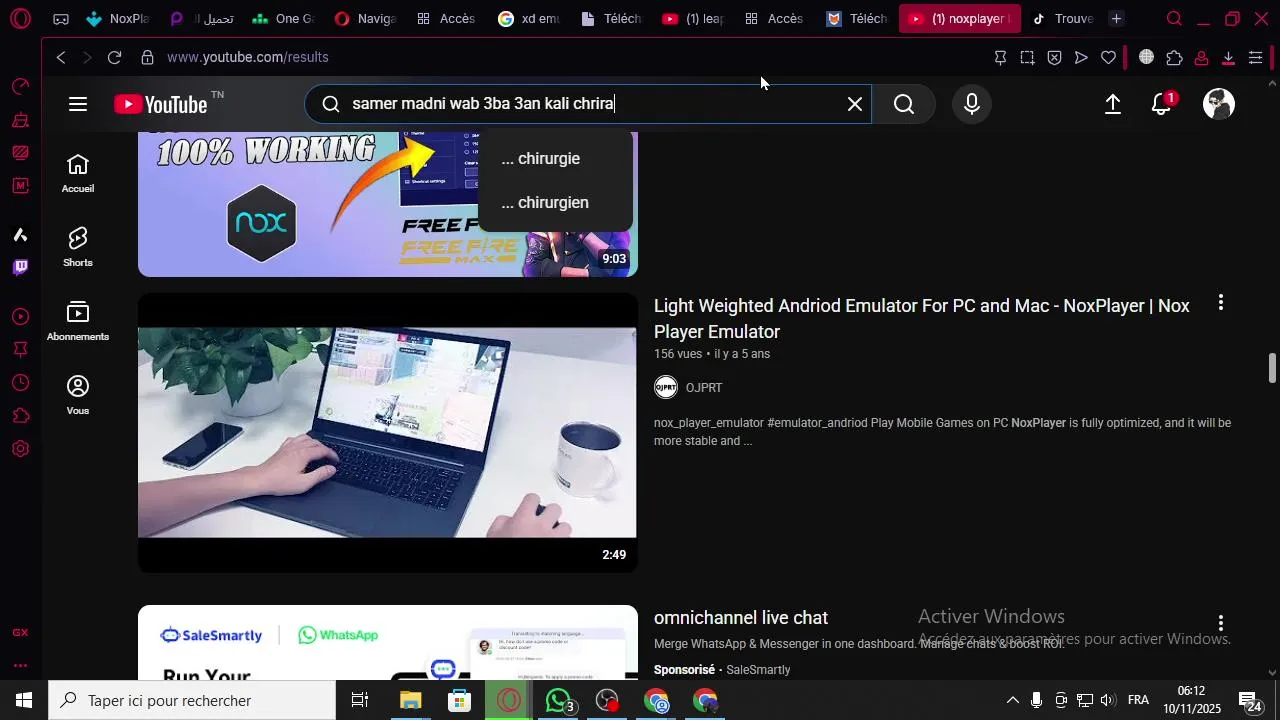Open Shorts in YouTube sidebar
This screenshot has width=1280, height=720.
click(x=78, y=247)
